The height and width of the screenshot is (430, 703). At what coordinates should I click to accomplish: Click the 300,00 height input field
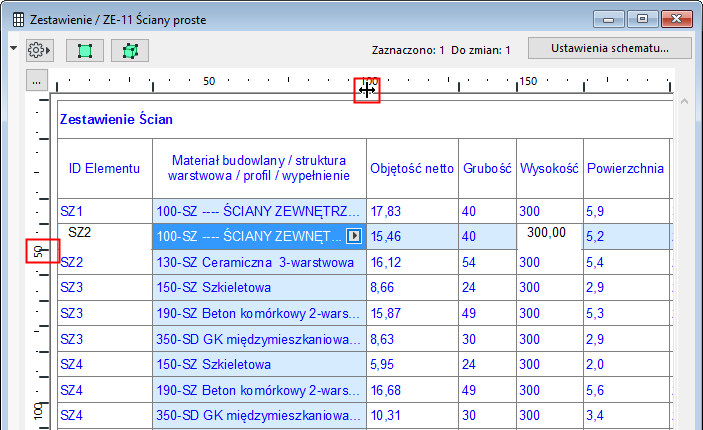tap(550, 233)
